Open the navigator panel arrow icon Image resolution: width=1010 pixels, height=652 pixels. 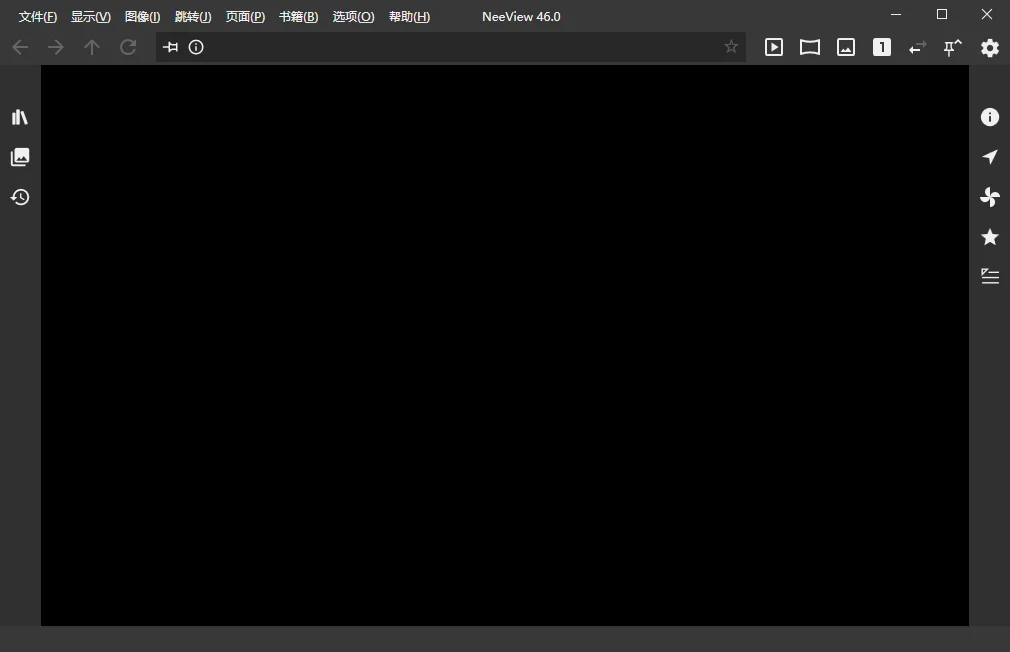[x=989, y=157]
